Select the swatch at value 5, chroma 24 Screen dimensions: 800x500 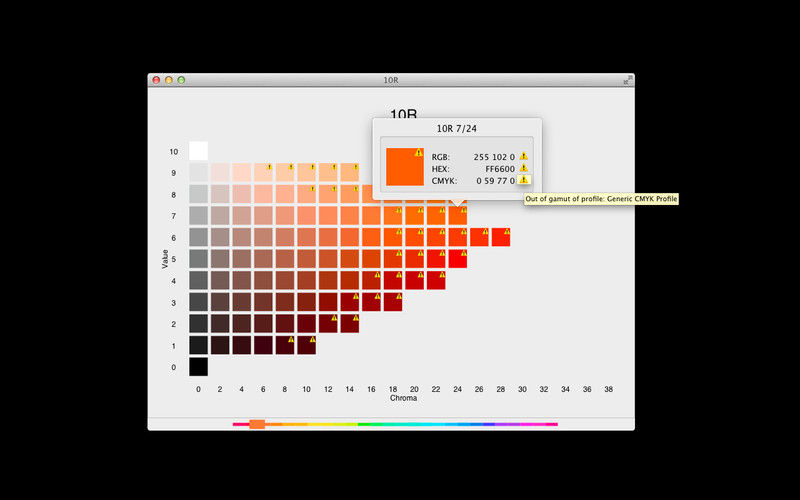458,259
